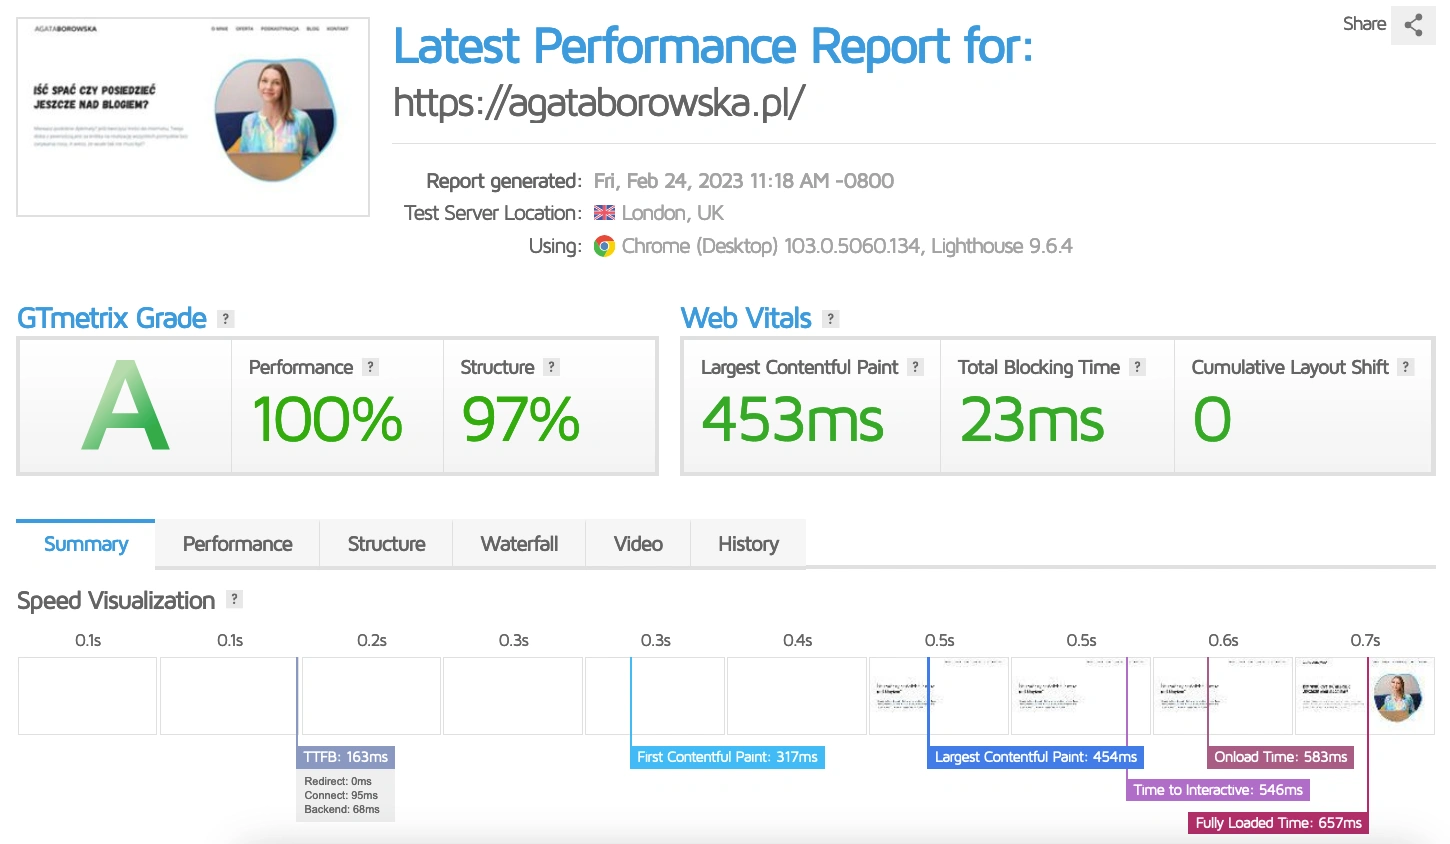This screenshot has height=844, width=1450.
Task: Select the Waterfall tab
Action: 519,544
